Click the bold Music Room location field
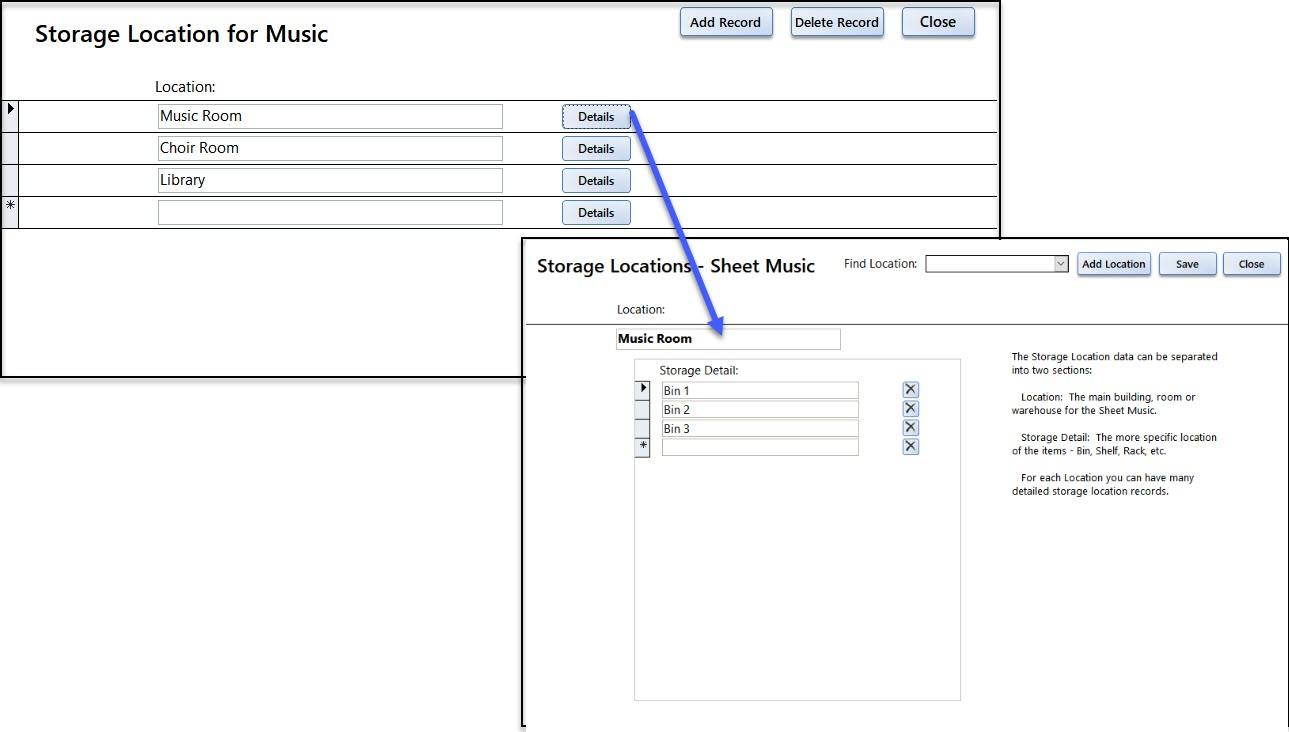The height and width of the screenshot is (732, 1289). (x=728, y=339)
